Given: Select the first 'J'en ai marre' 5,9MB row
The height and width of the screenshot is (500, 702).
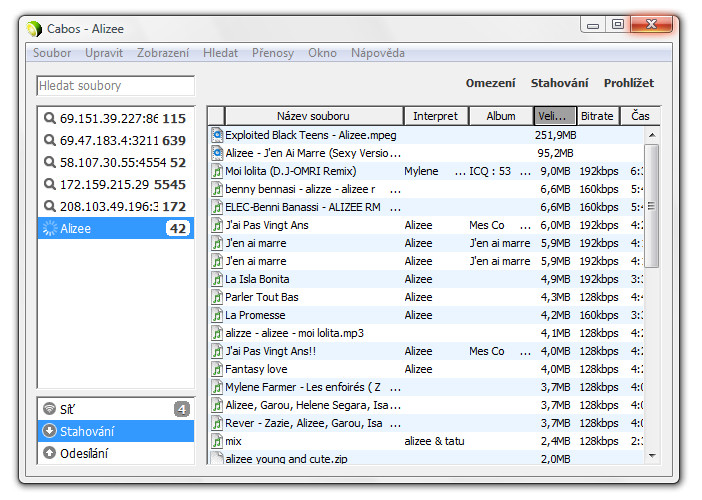Looking at the screenshot, I should [426, 243].
